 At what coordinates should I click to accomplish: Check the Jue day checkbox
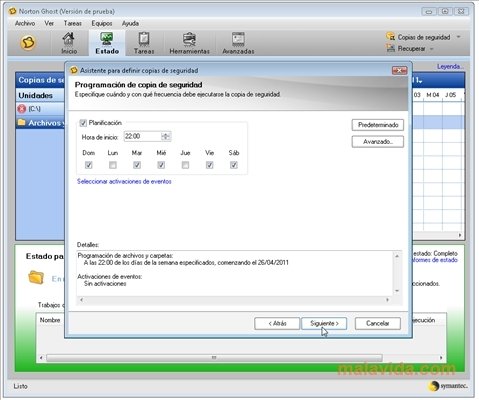point(185,165)
